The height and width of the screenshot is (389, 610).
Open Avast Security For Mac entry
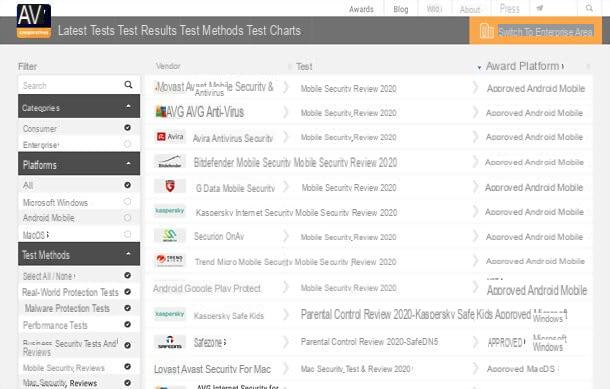[x=212, y=369]
